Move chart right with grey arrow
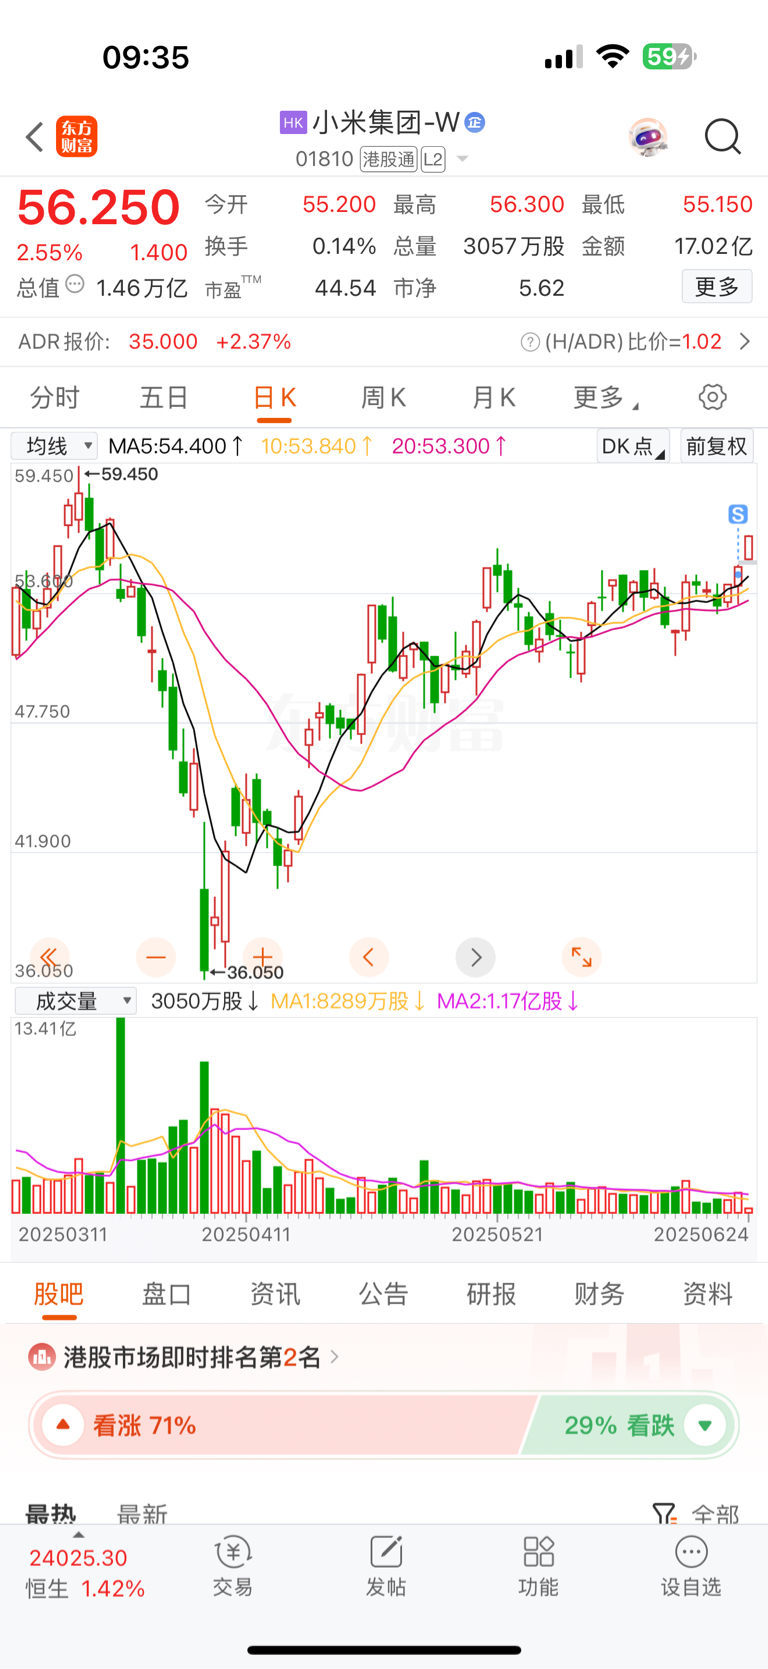This screenshot has height=1669, width=768. pyautogui.click(x=476, y=957)
